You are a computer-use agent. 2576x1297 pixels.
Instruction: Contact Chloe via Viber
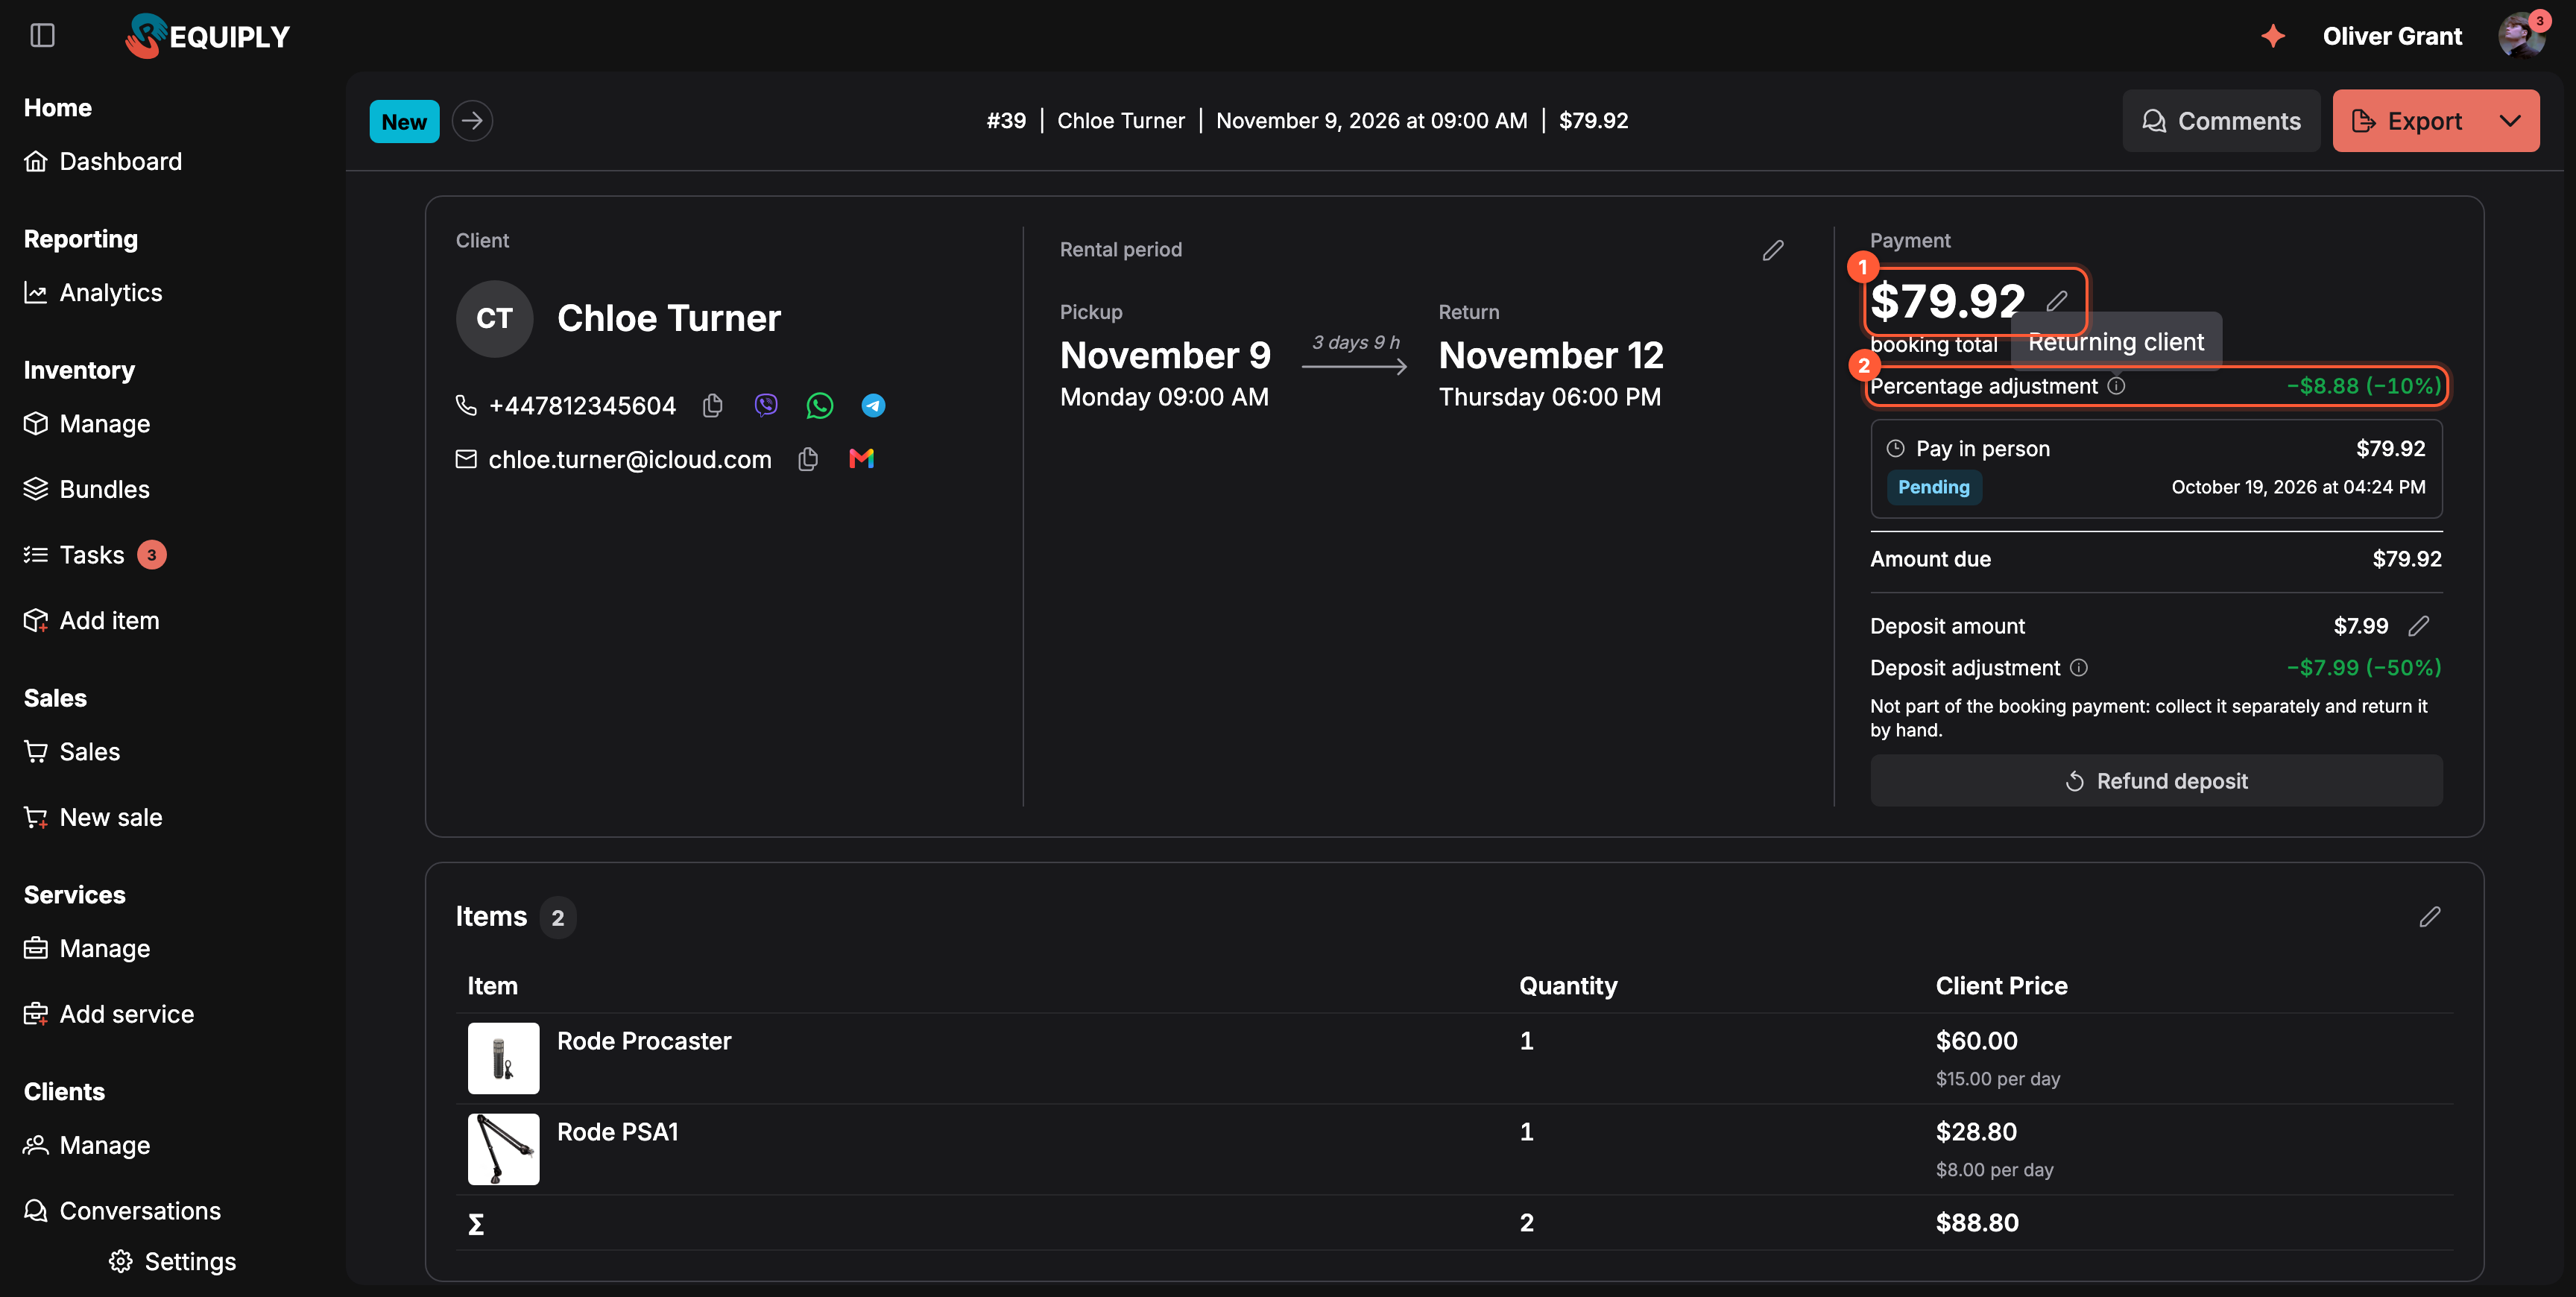click(x=766, y=405)
